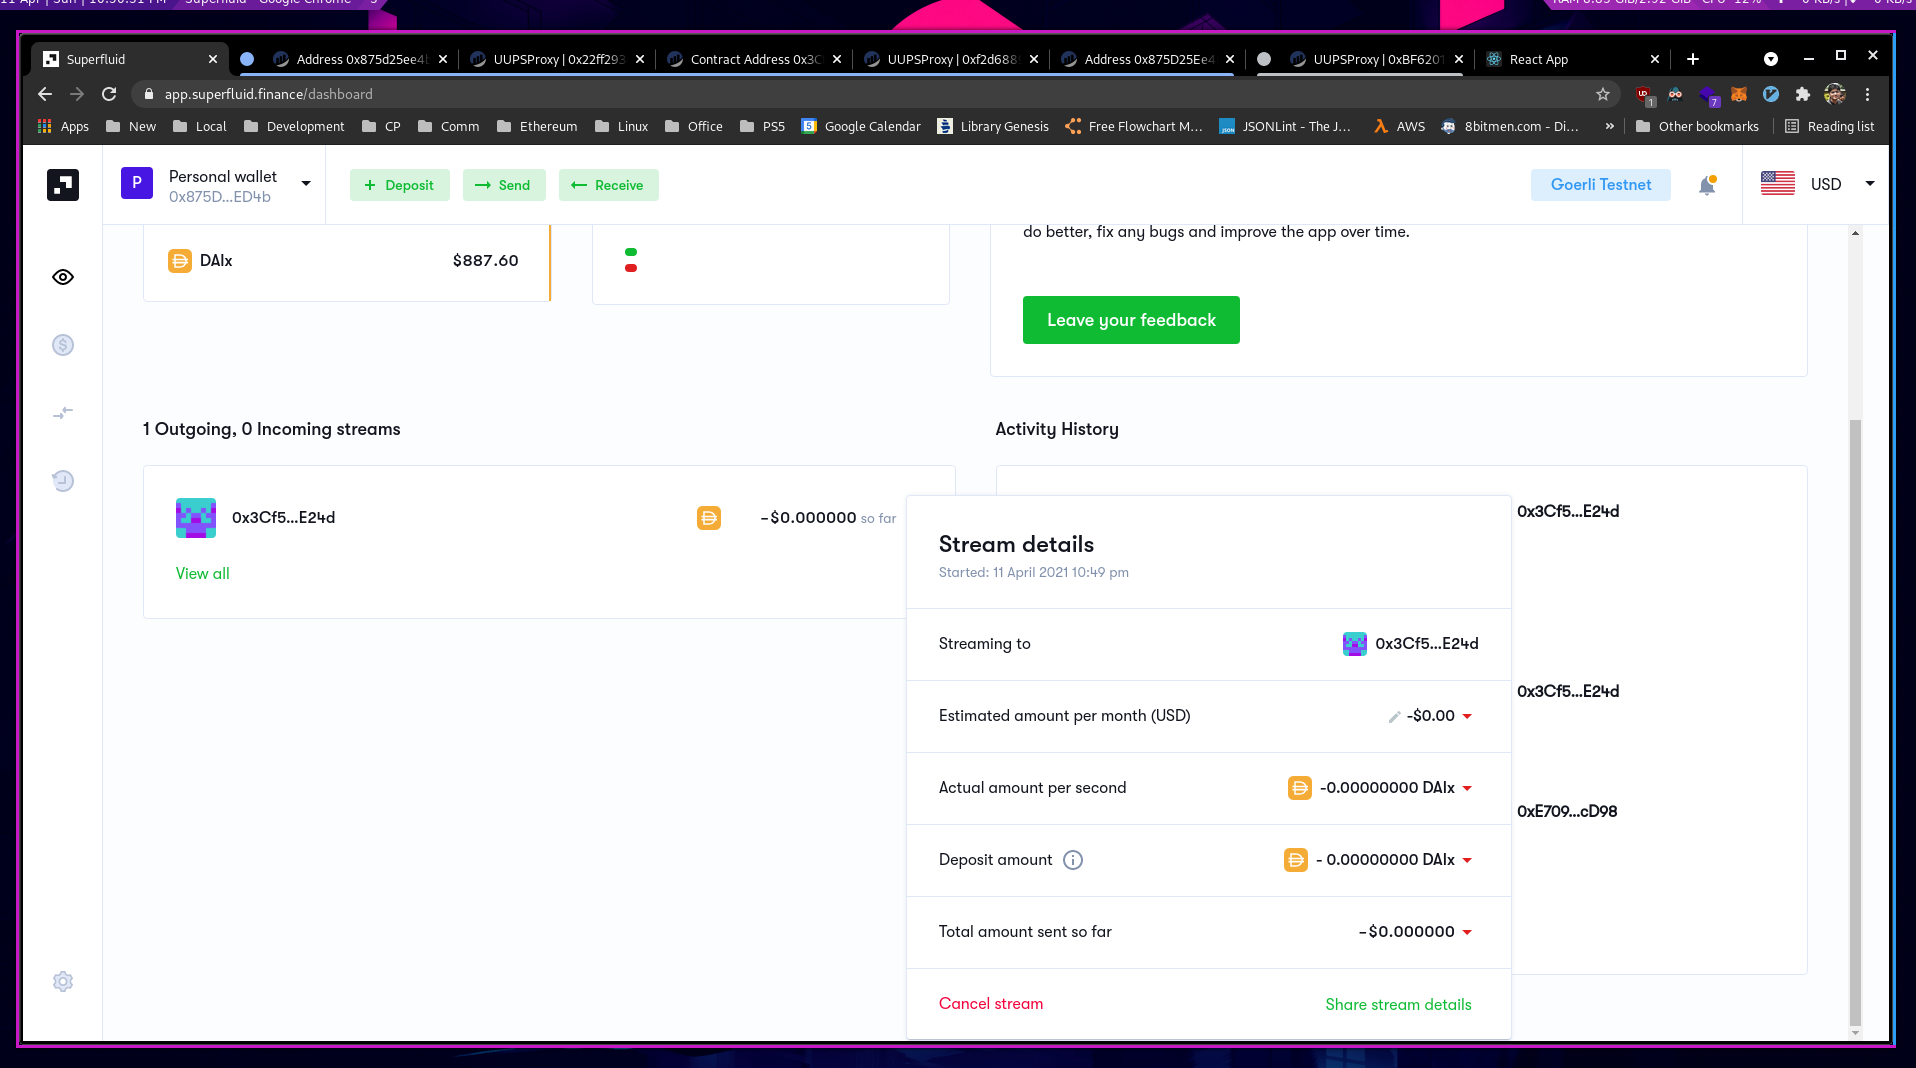Click the Cancel stream link
The image size is (1916, 1068).
991,1004
